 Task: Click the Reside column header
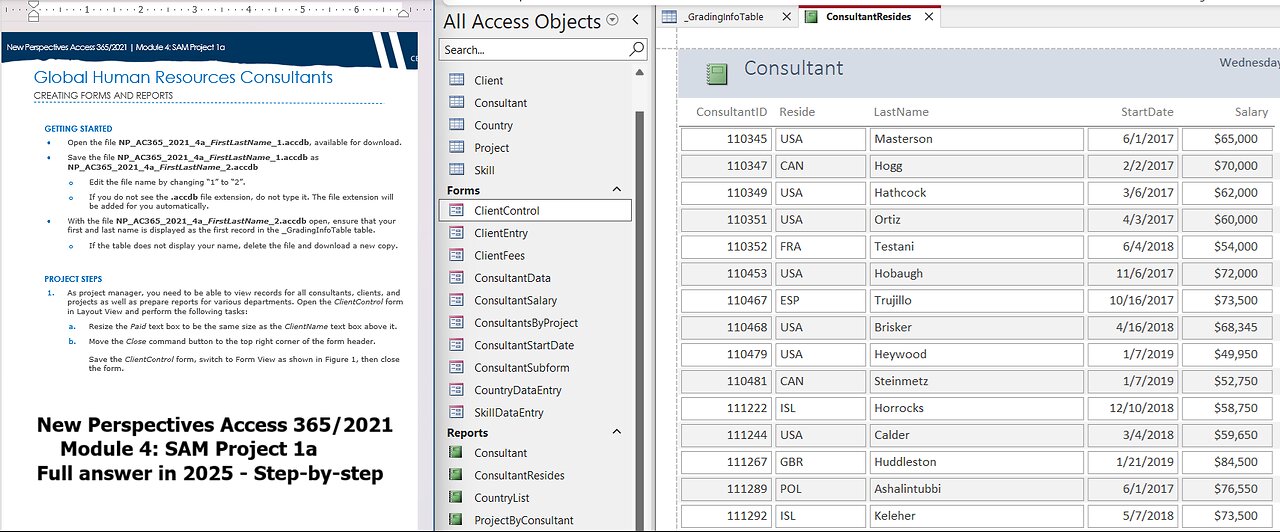point(797,112)
